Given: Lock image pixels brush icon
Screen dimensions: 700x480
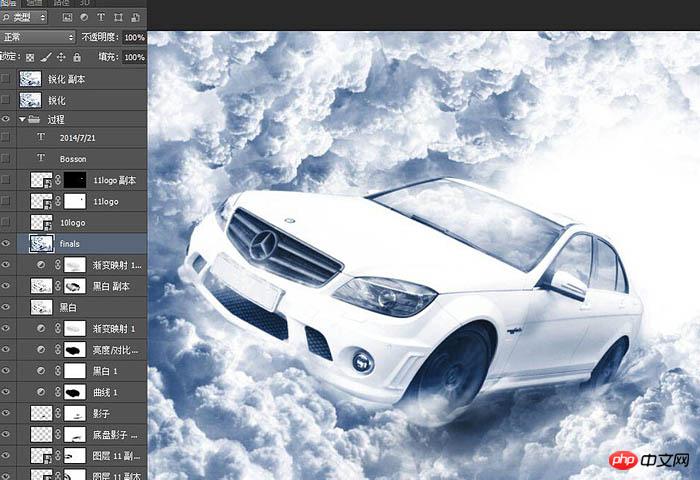Looking at the screenshot, I should tap(46, 57).
